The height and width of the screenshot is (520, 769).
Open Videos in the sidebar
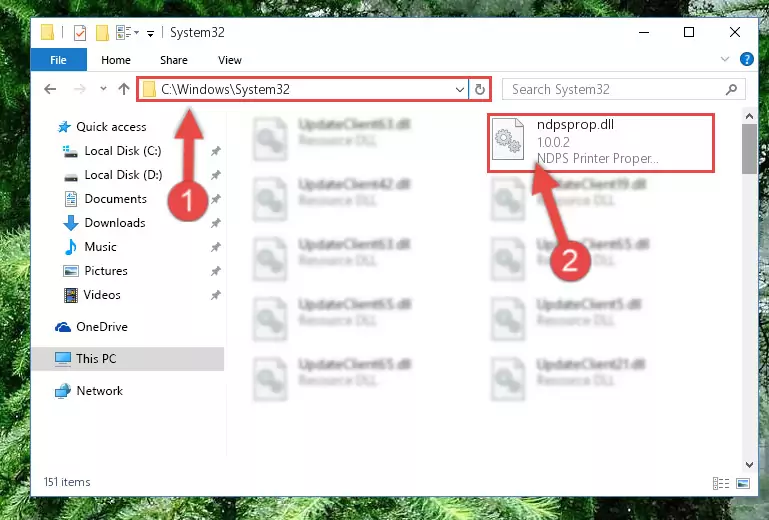click(x=102, y=295)
